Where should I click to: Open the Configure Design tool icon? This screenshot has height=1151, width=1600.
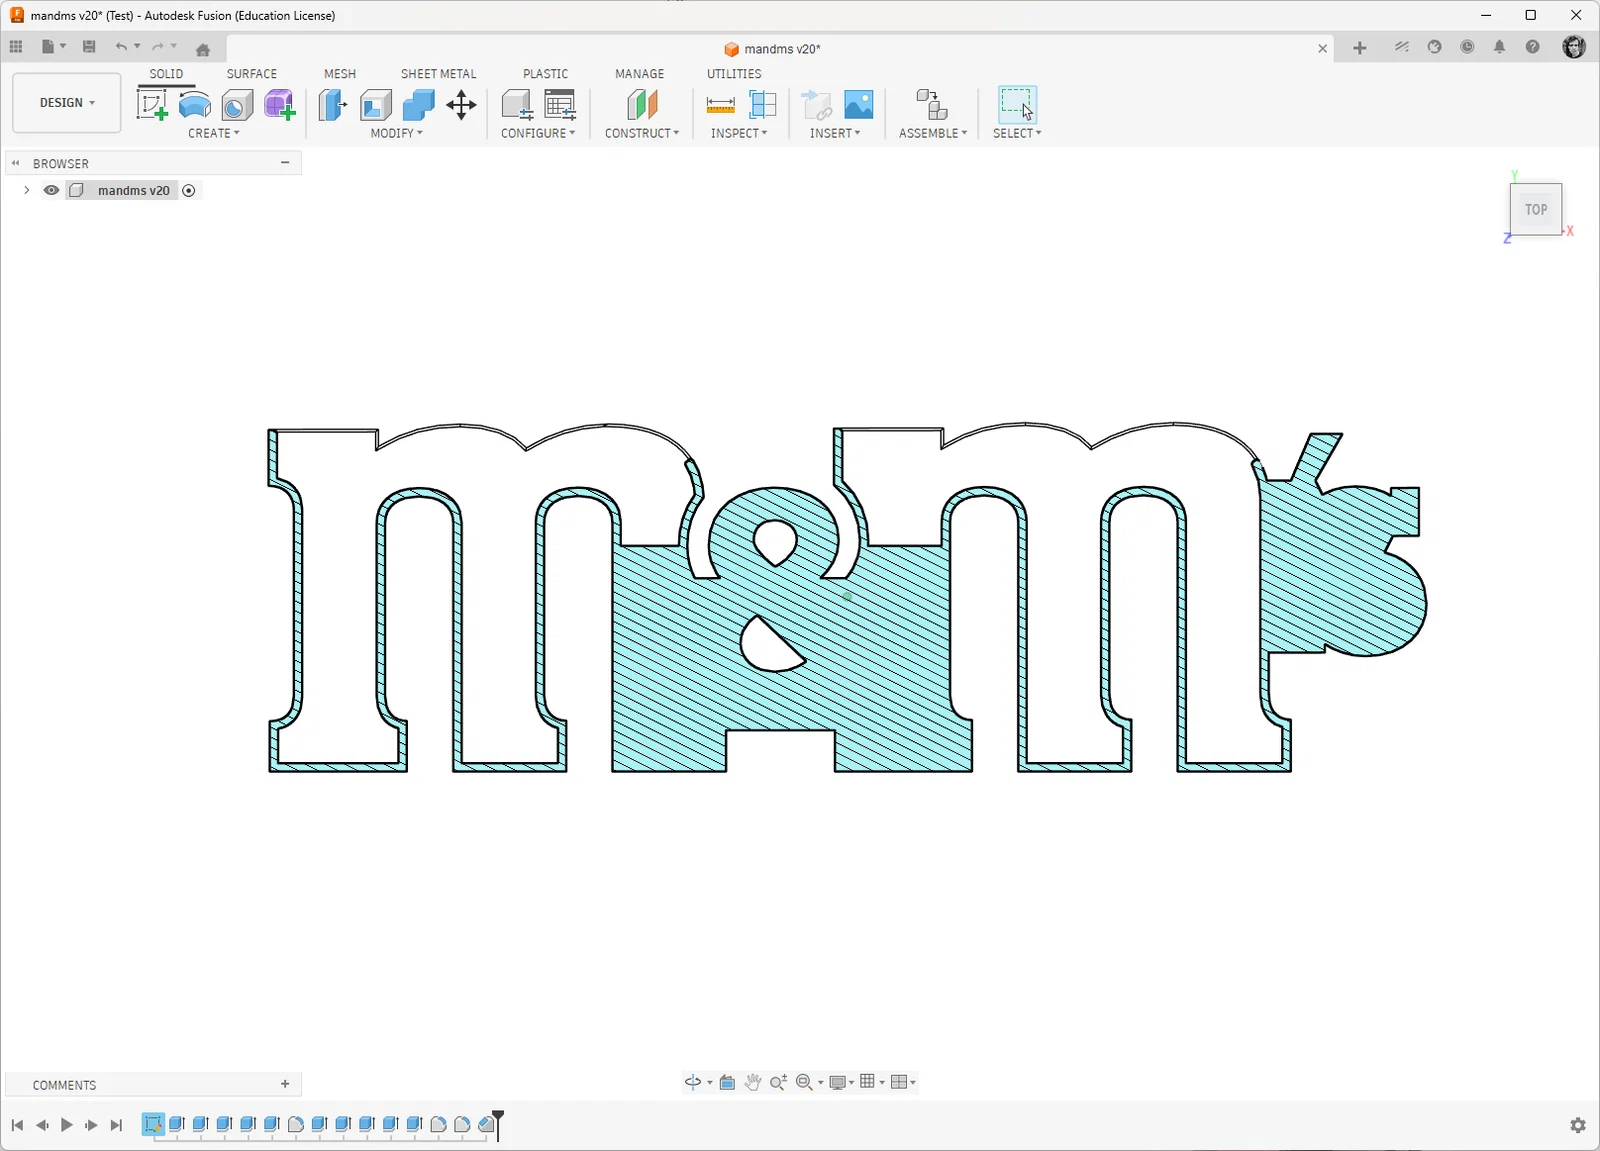pyautogui.click(x=517, y=104)
